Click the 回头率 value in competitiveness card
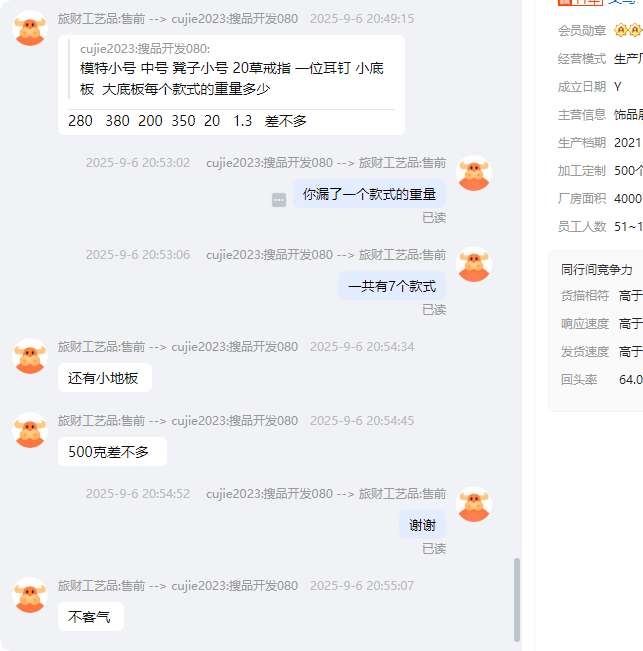 tap(631, 379)
